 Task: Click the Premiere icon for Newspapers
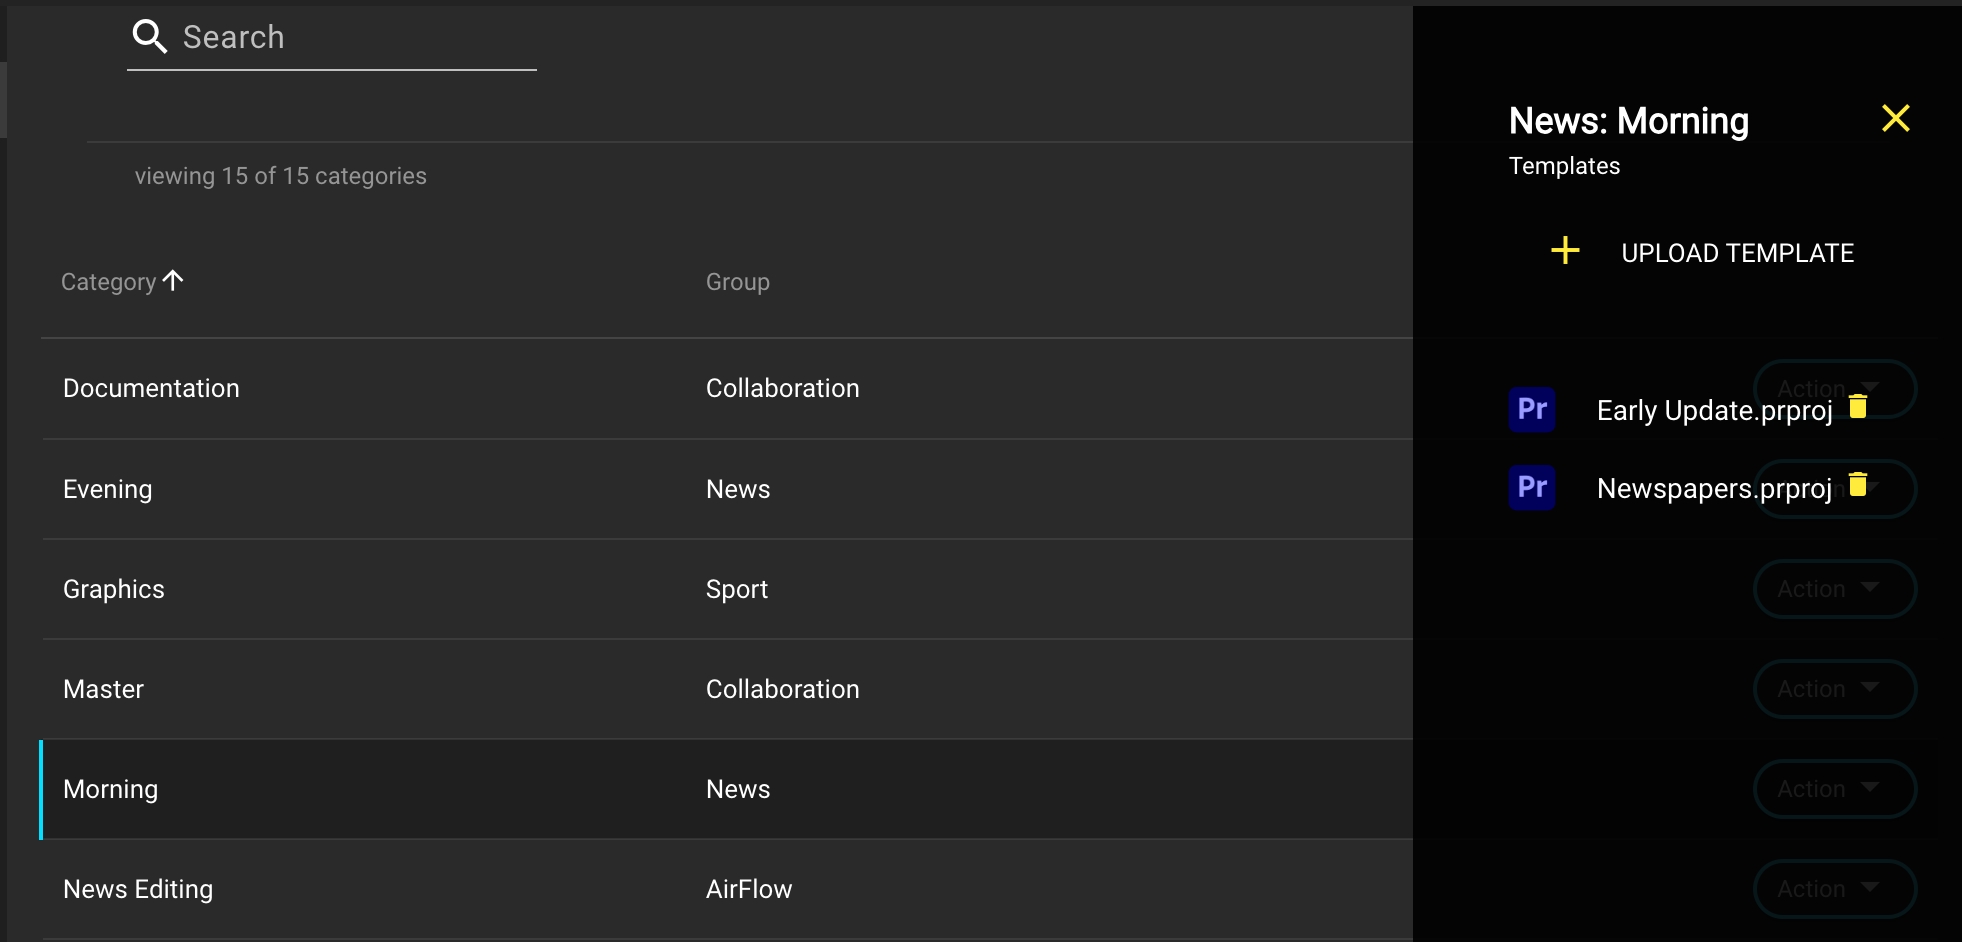[x=1531, y=487]
